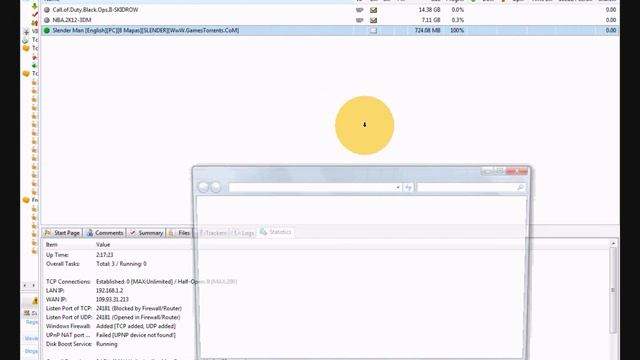The image size is (640, 360).
Task: Switch to the Summary tab
Action: pos(146,233)
